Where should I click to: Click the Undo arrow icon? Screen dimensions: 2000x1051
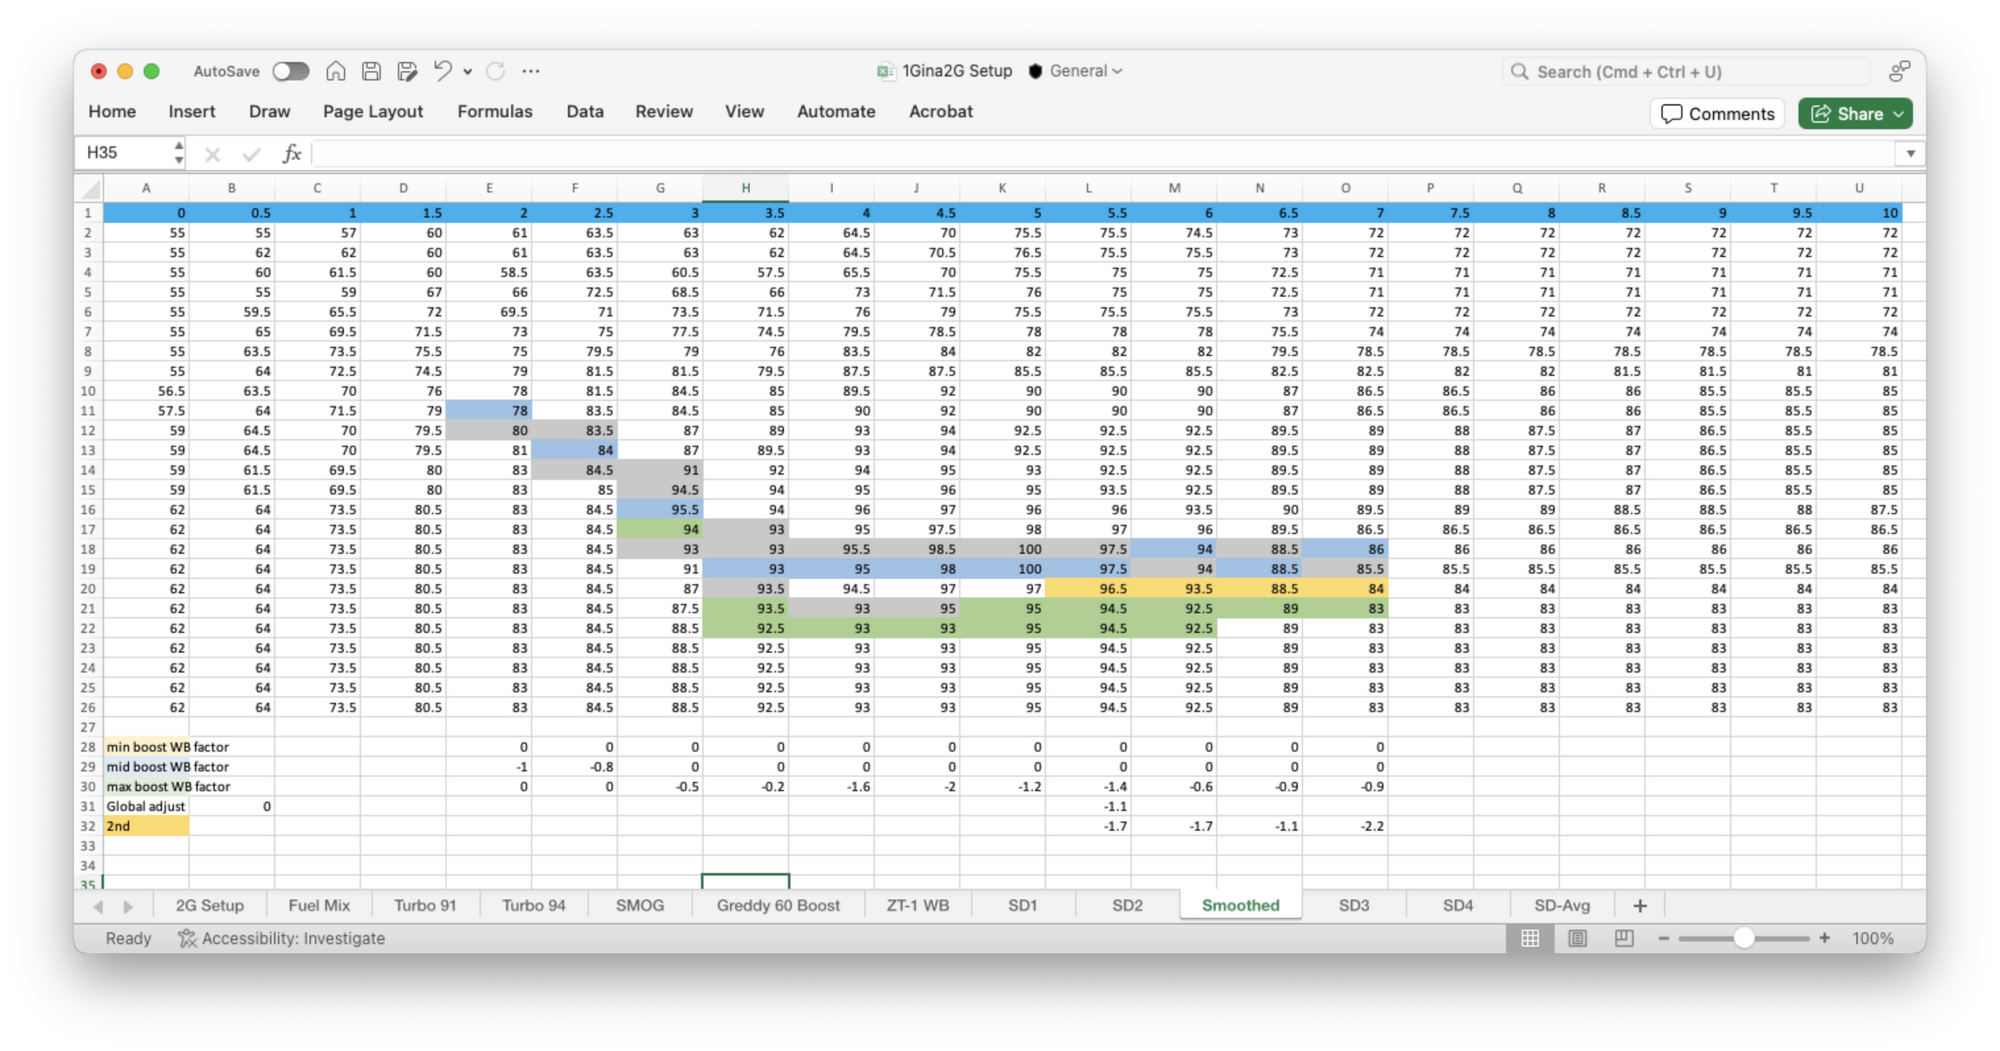442,70
